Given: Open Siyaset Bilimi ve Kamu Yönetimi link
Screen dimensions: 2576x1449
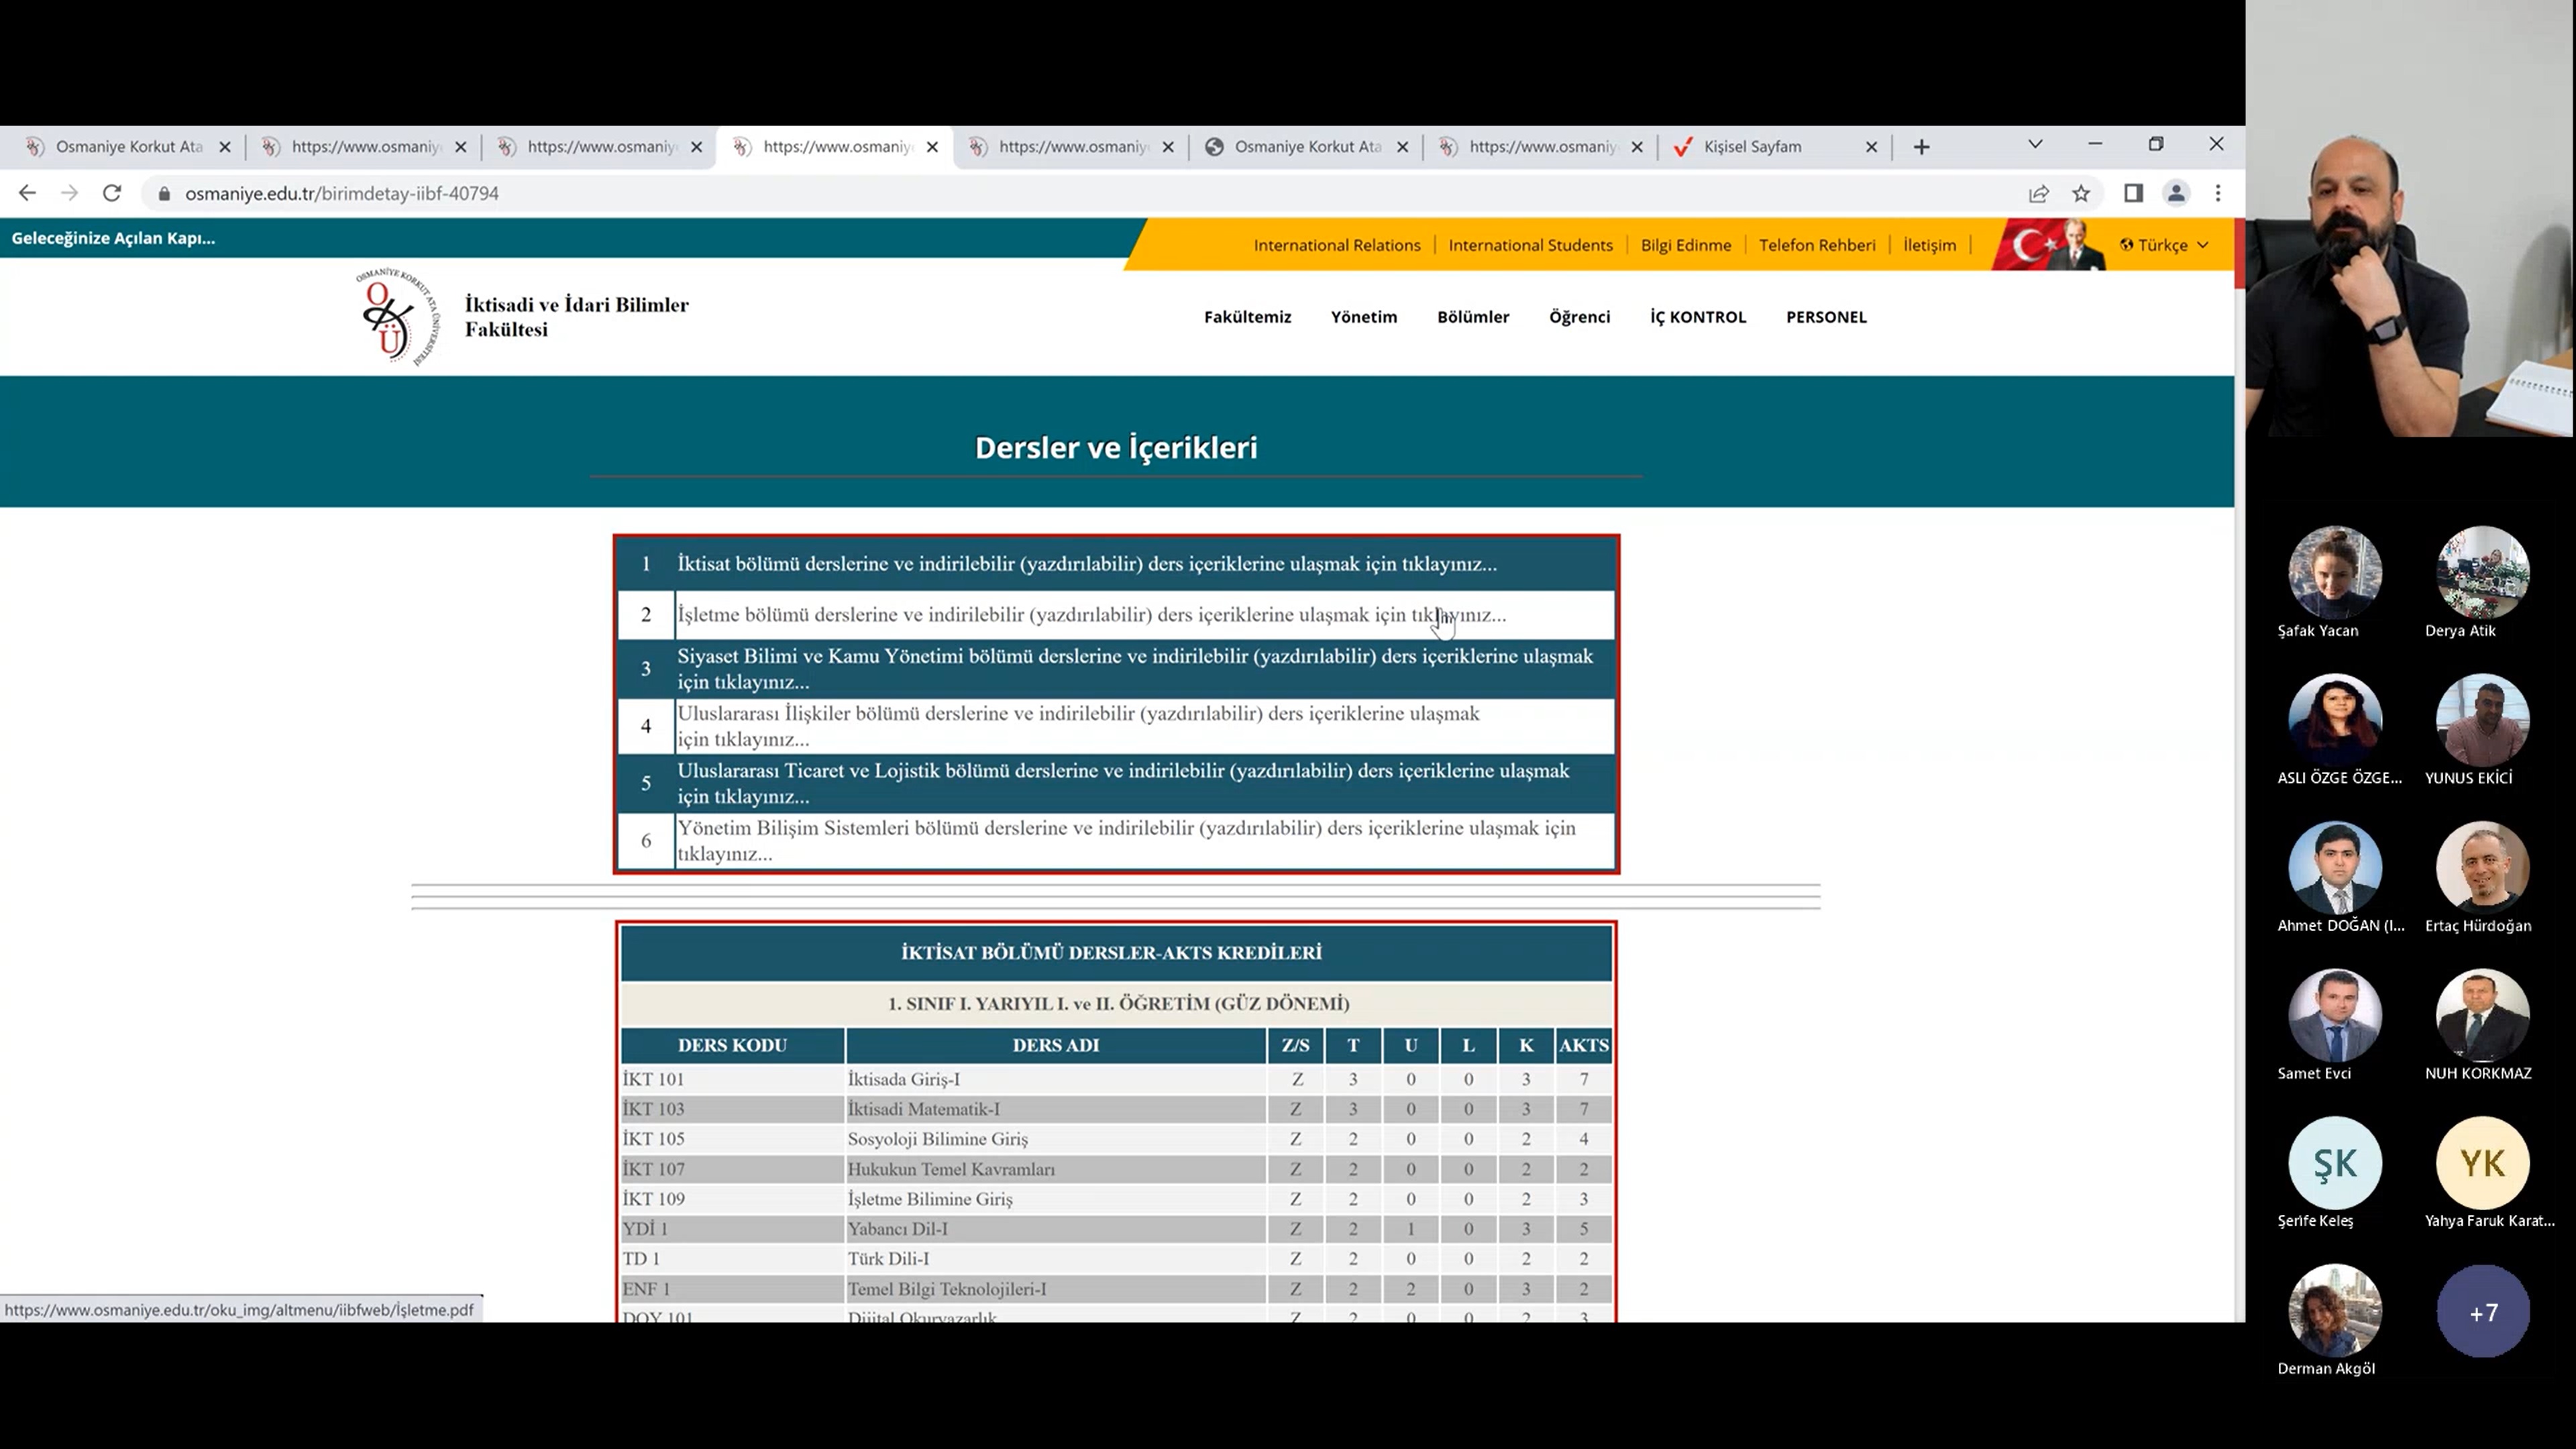Looking at the screenshot, I should point(1135,669).
